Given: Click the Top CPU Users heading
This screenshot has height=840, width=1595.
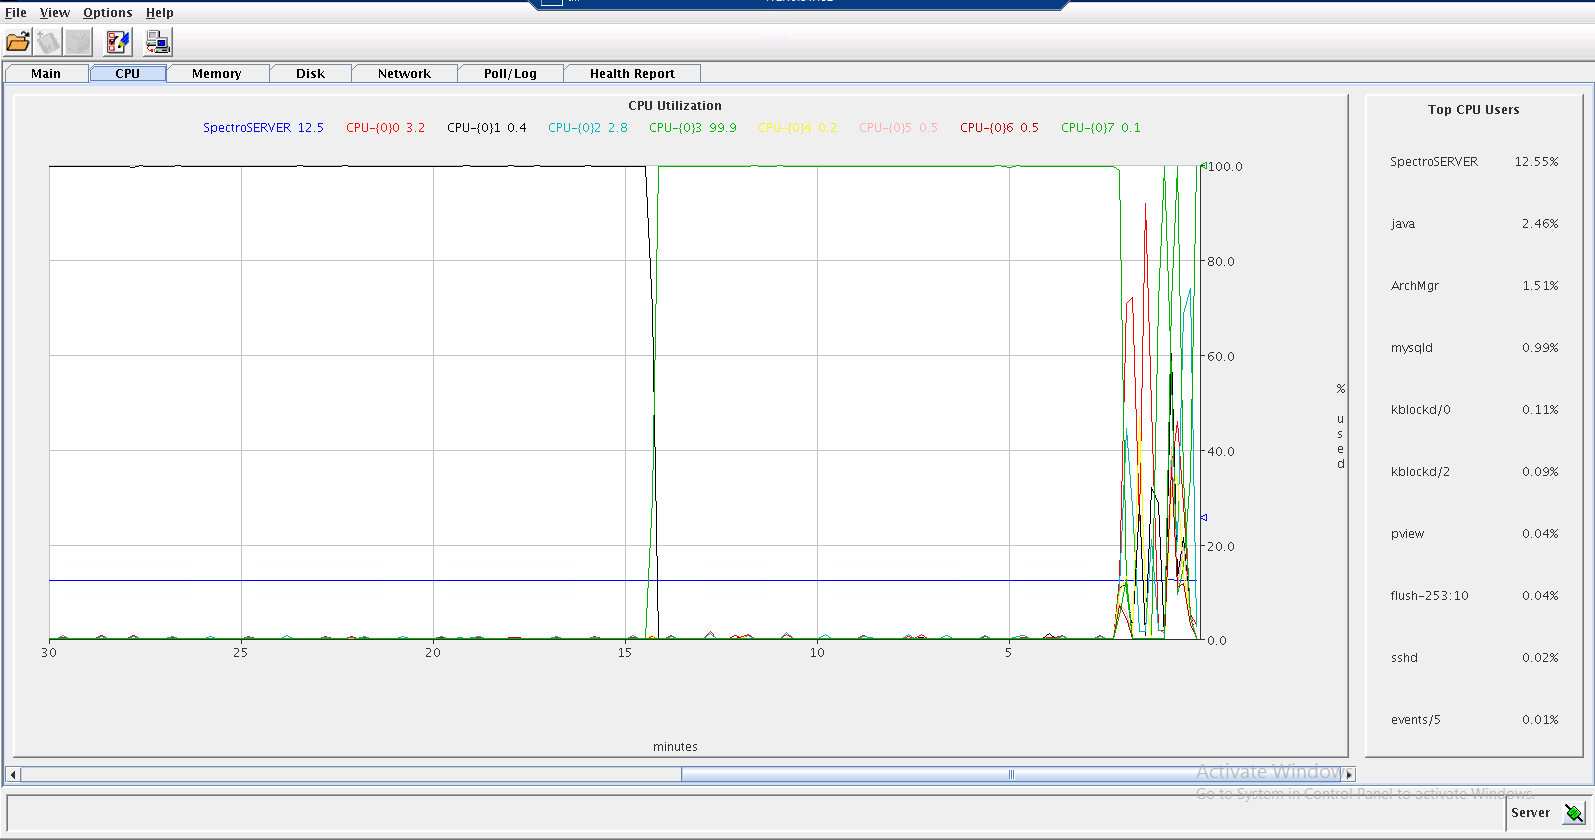Looking at the screenshot, I should coord(1473,110).
